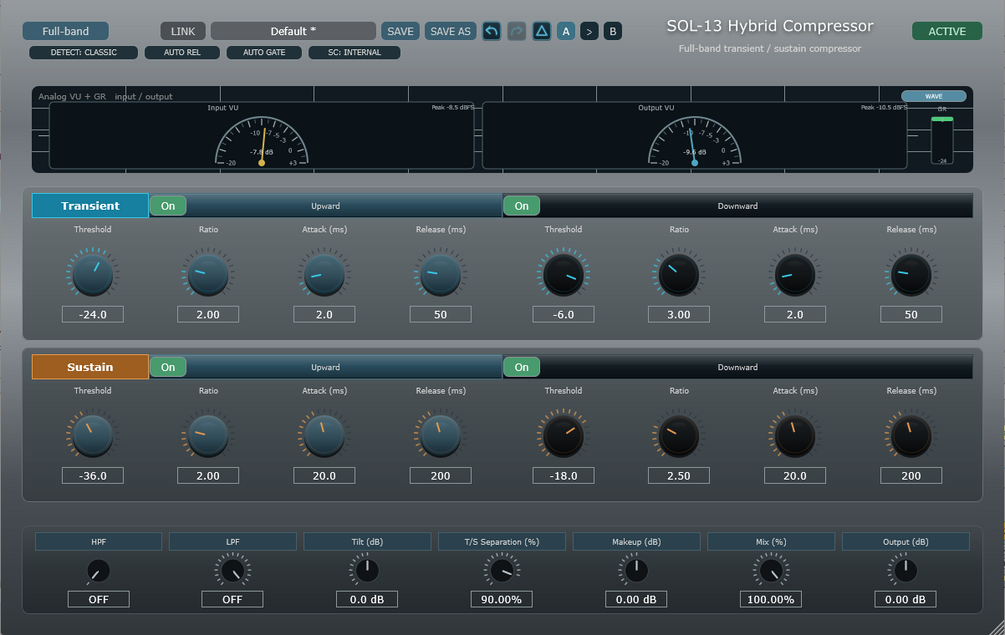Screen dimensions: 1005x635
Task: Toggle the WAVE display button
Action: (934, 96)
